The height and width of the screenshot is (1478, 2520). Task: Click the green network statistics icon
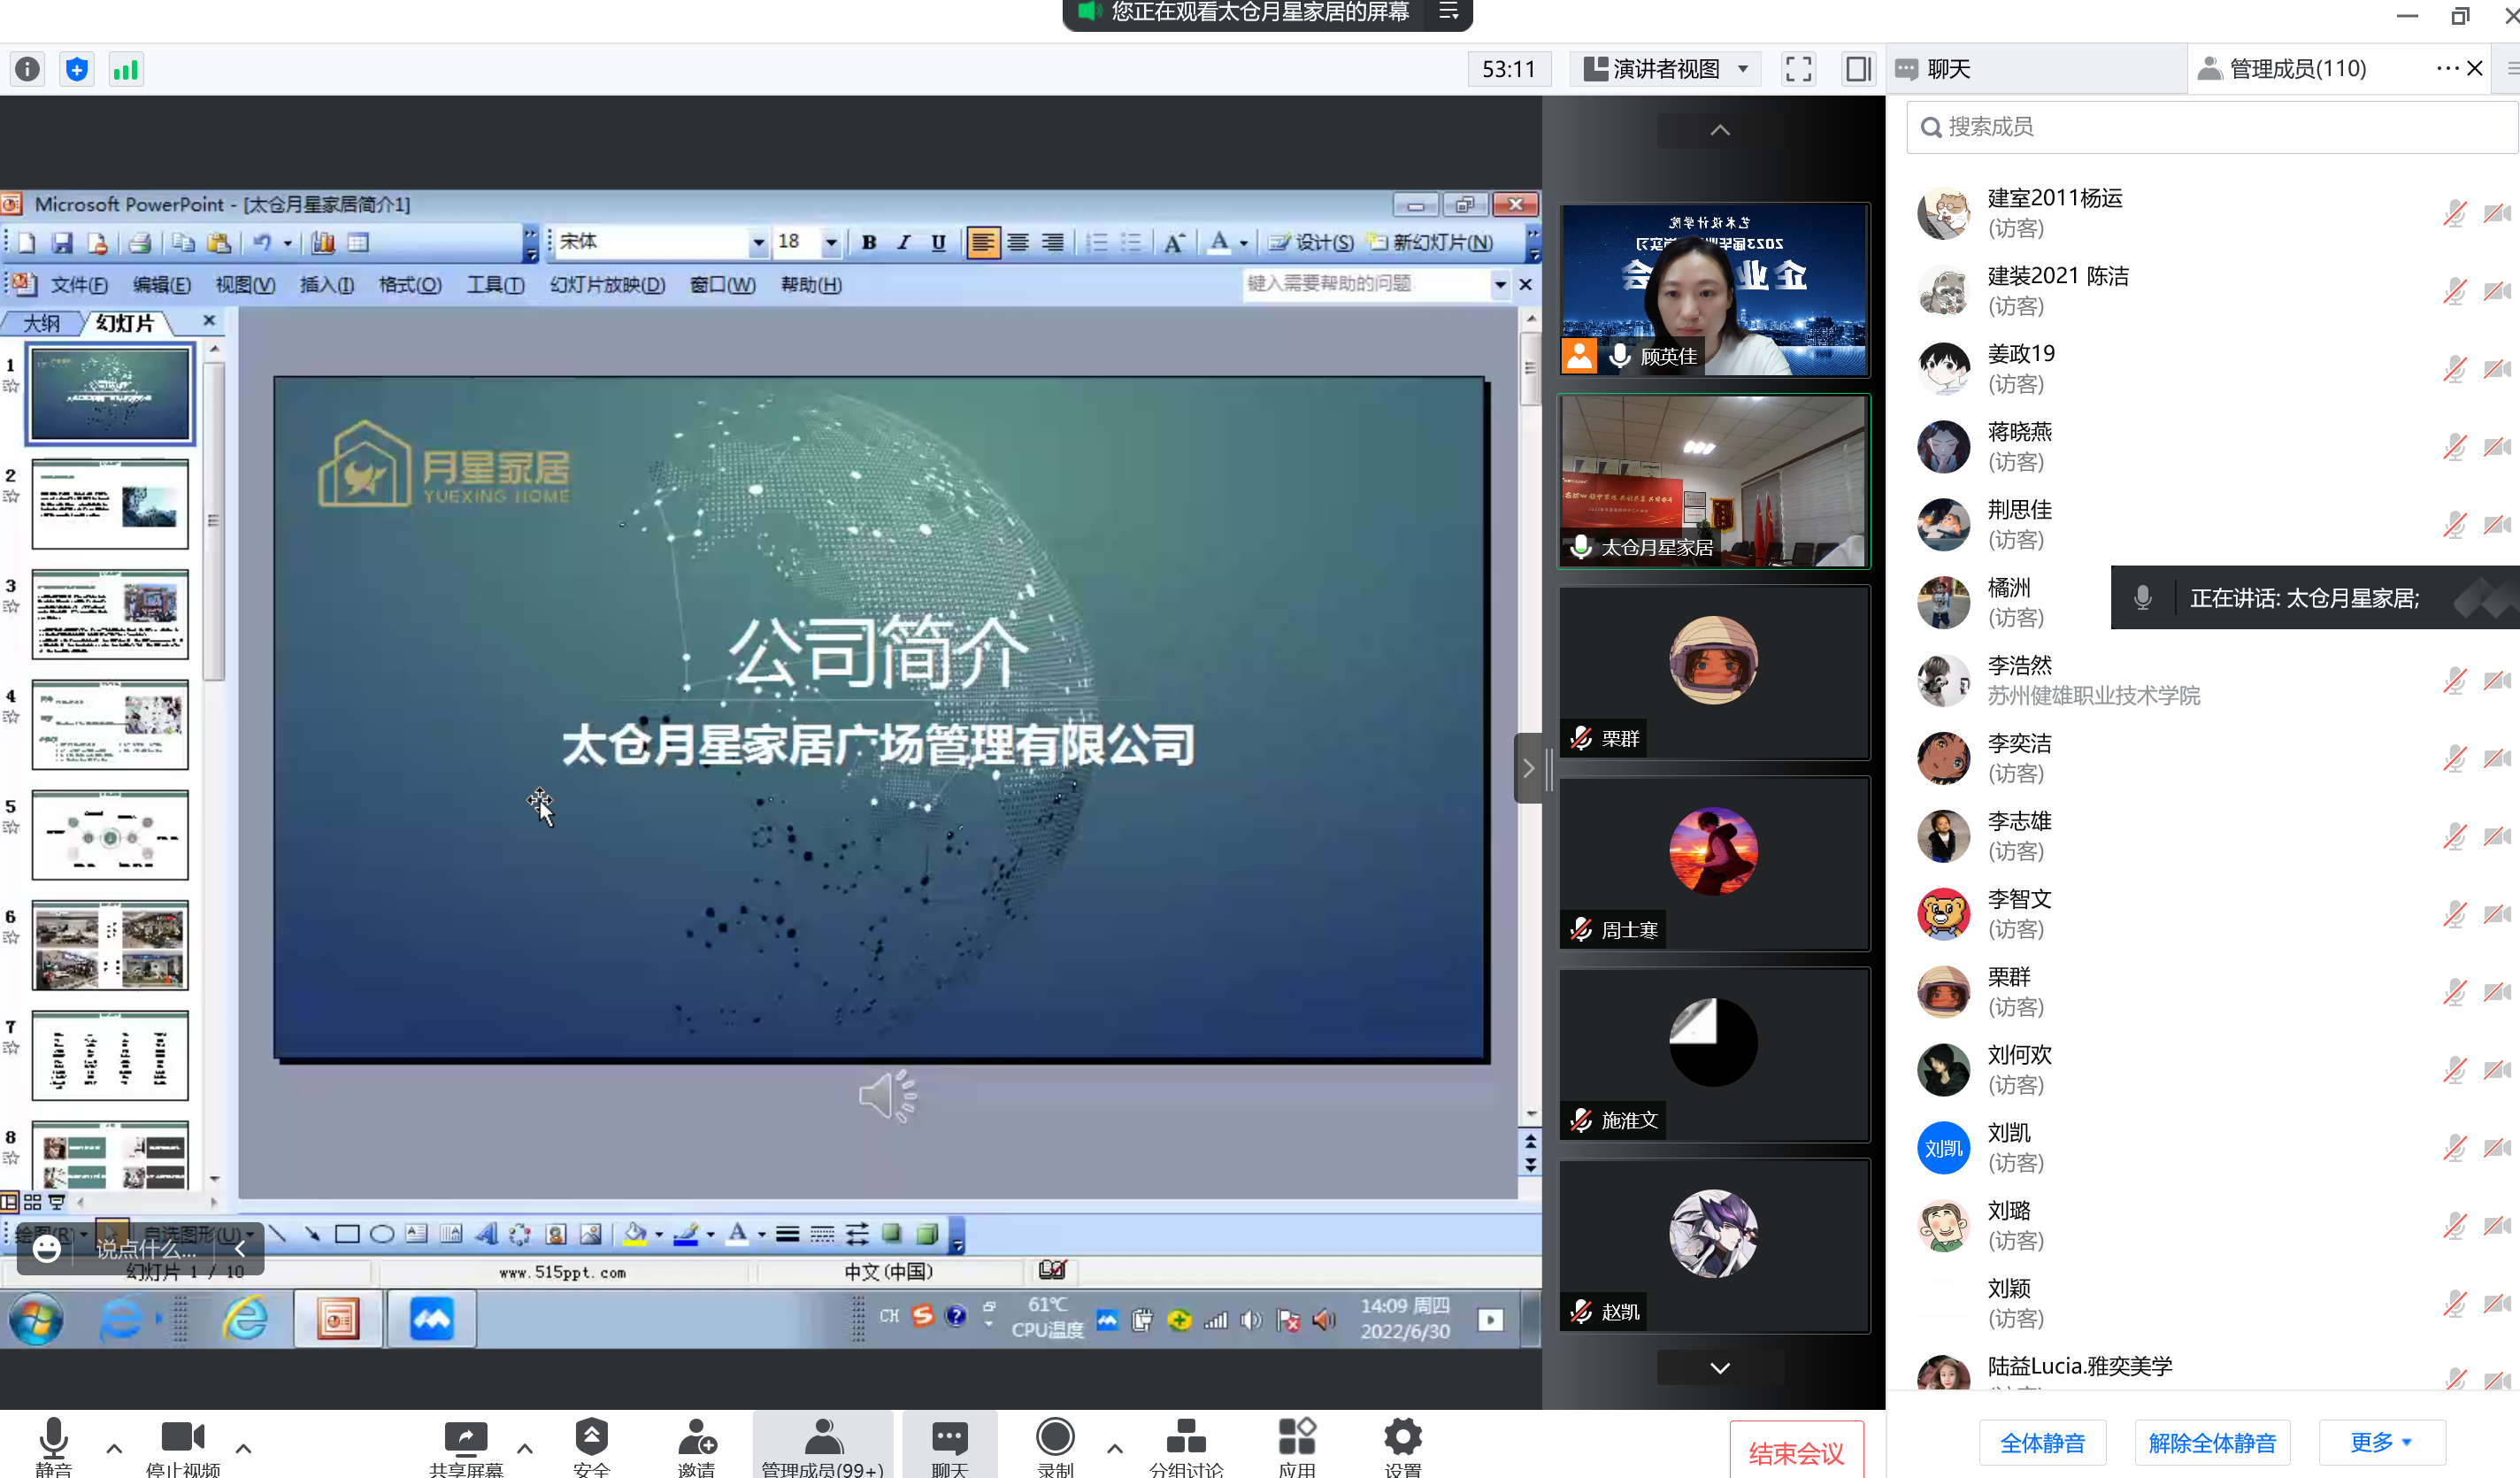[x=126, y=69]
